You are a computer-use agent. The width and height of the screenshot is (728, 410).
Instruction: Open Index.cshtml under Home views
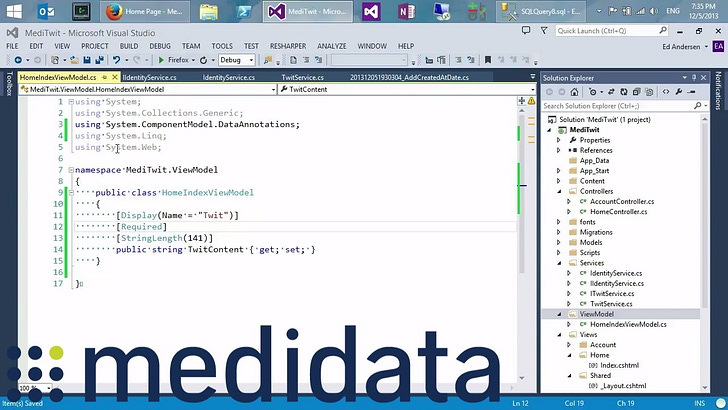coord(619,365)
